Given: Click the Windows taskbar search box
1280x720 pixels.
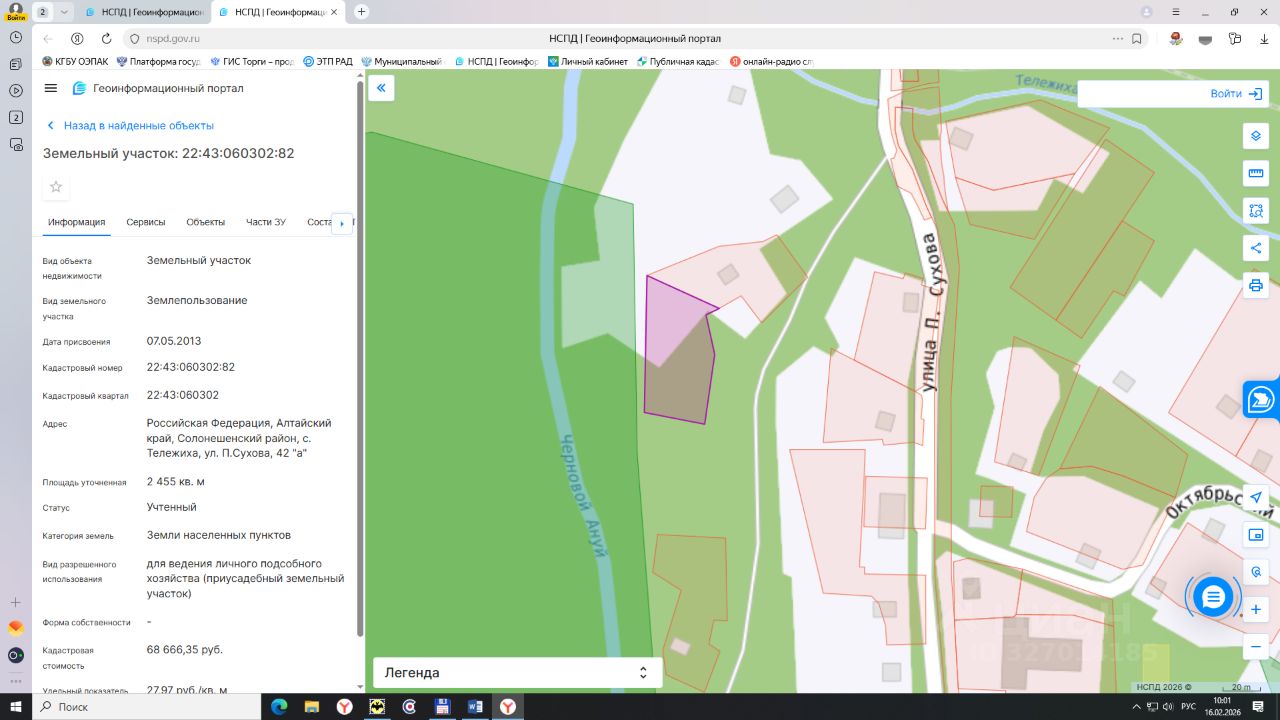Looking at the screenshot, I should click(146, 707).
